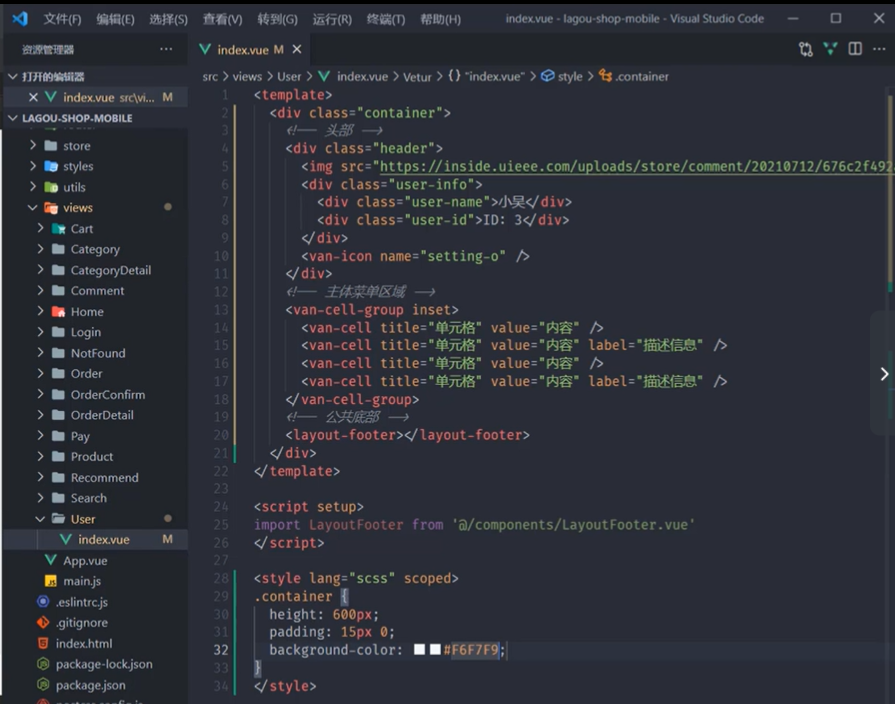Close index.vue in open editors list

click(x=33, y=97)
